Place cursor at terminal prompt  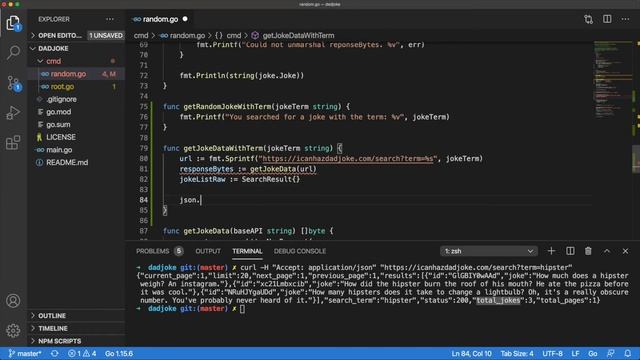coord(242,309)
